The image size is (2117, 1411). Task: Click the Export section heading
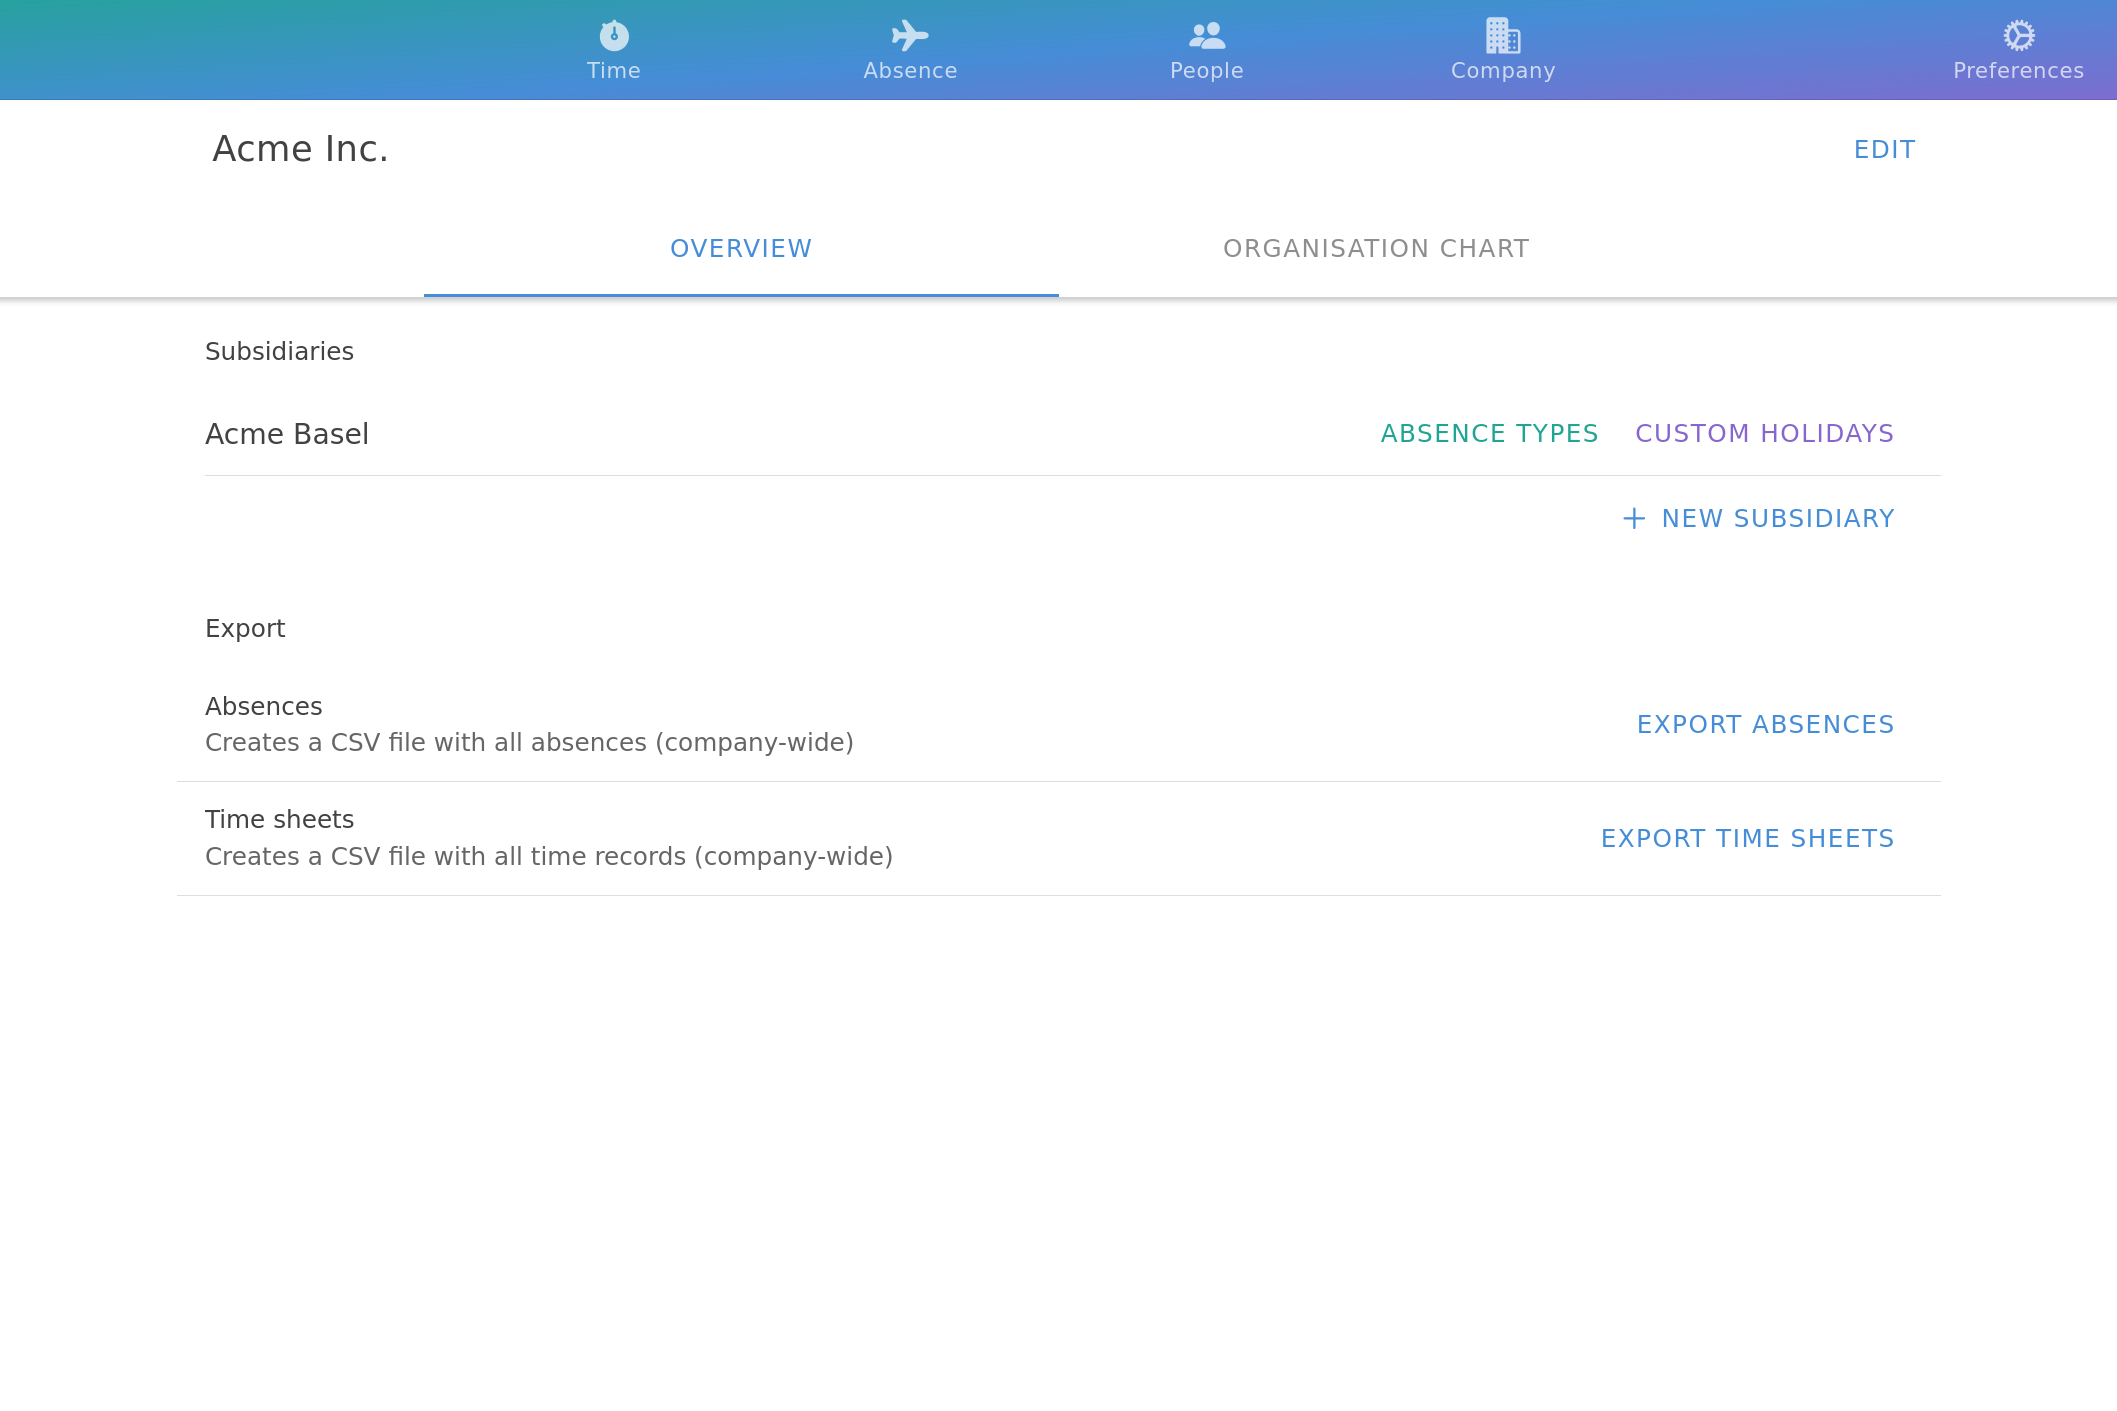(x=245, y=628)
